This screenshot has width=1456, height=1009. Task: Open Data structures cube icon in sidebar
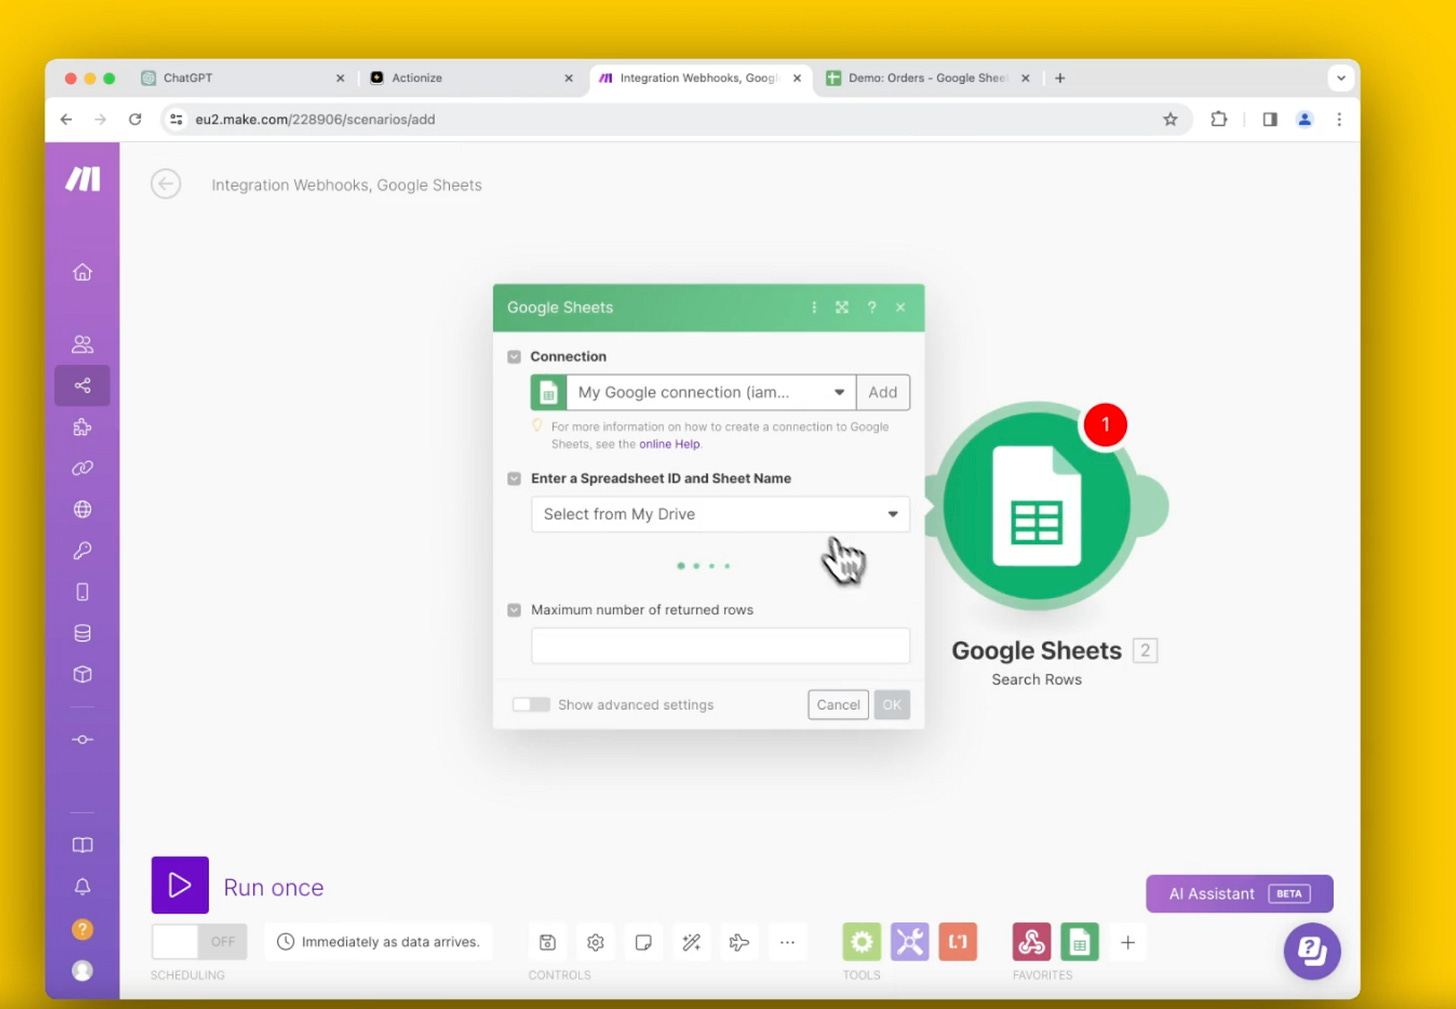[82, 674]
